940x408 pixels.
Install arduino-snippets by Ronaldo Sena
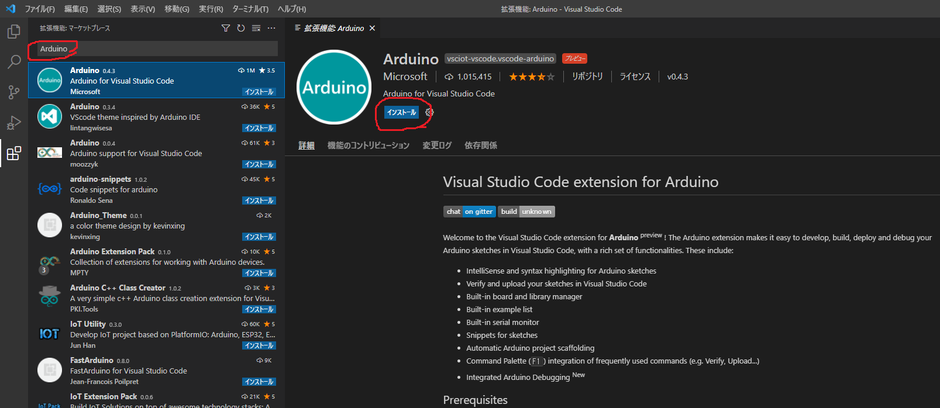tap(259, 200)
